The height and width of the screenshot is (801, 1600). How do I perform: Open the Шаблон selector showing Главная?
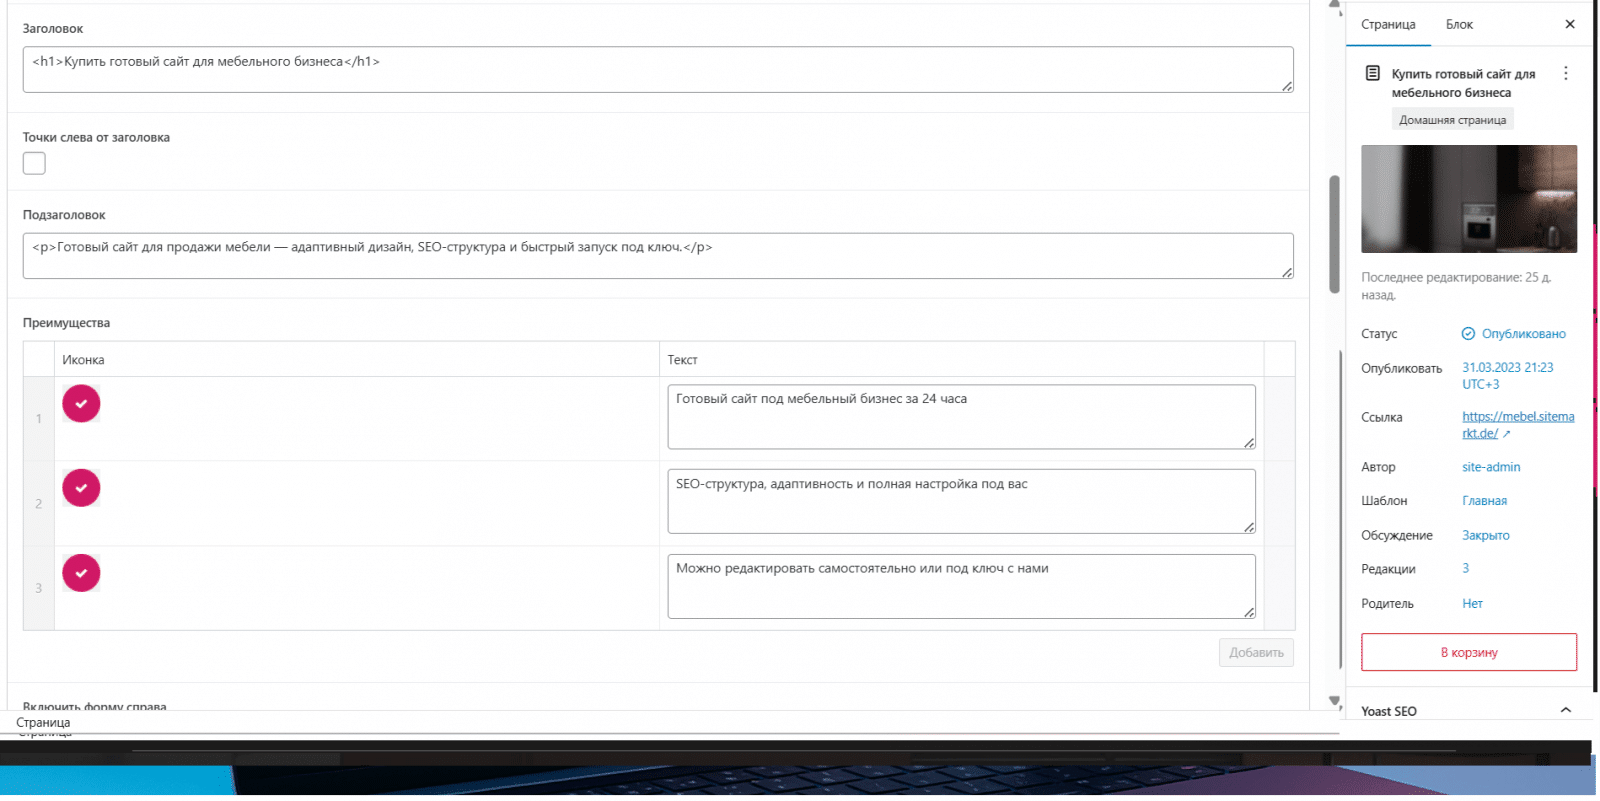(x=1484, y=501)
